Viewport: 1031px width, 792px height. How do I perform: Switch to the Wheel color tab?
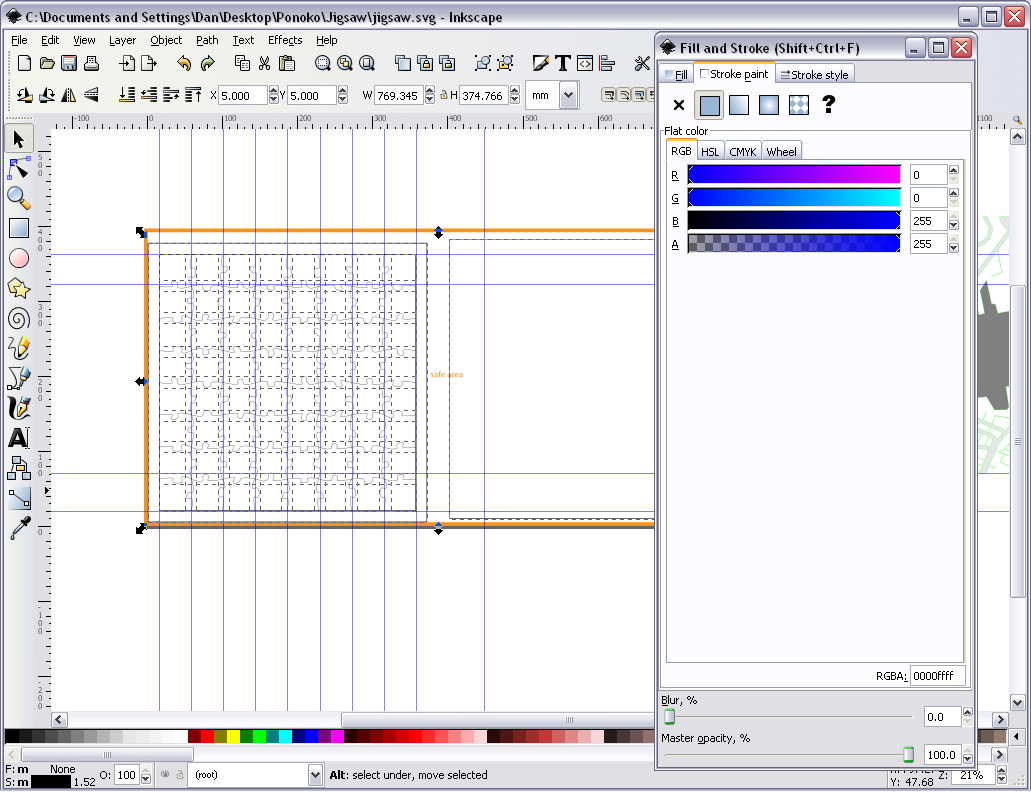click(781, 151)
